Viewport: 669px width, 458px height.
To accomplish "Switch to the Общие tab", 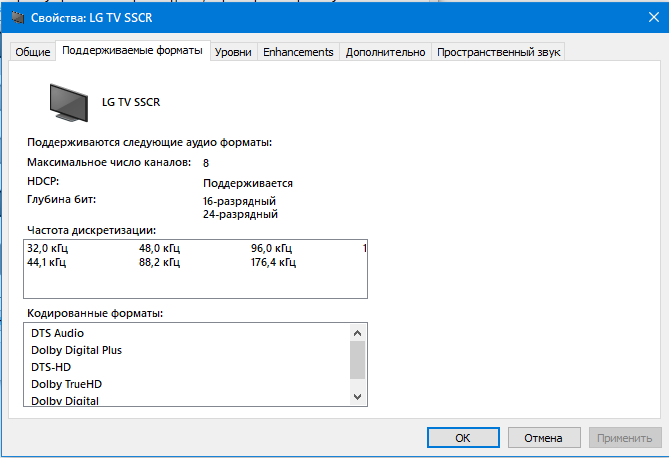I will click(x=32, y=52).
